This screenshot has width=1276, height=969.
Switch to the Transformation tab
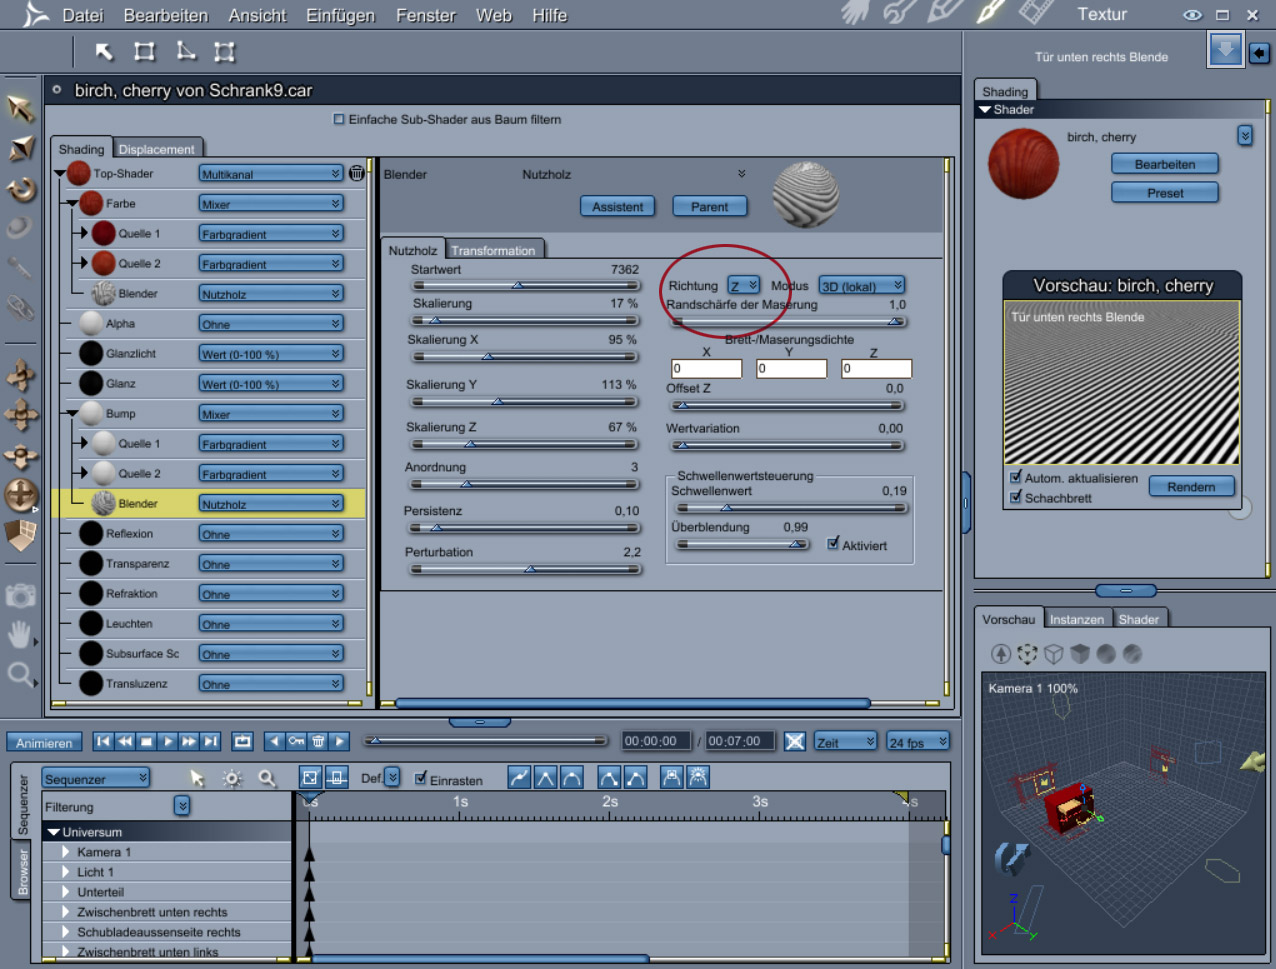coord(493,250)
